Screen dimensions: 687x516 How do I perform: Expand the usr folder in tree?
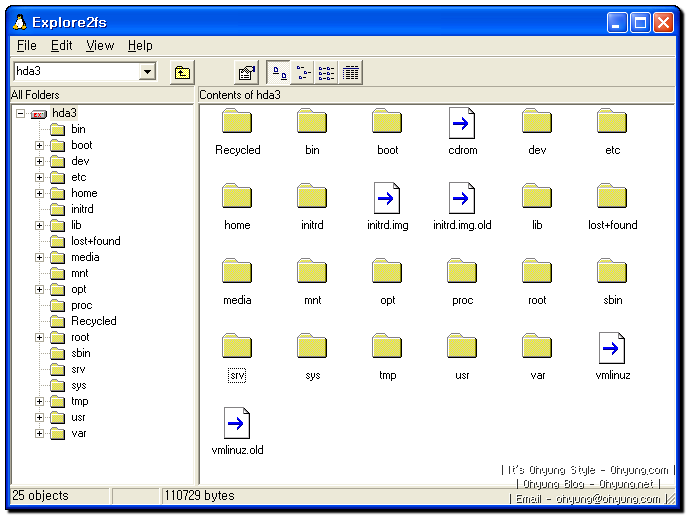click(x=39, y=418)
